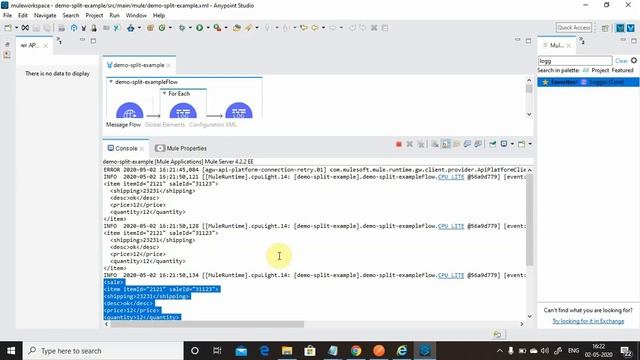Collapse the For Each scope triangle
Image resolution: width=640 pixels, height=360 pixels.
pyautogui.click(x=164, y=93)
